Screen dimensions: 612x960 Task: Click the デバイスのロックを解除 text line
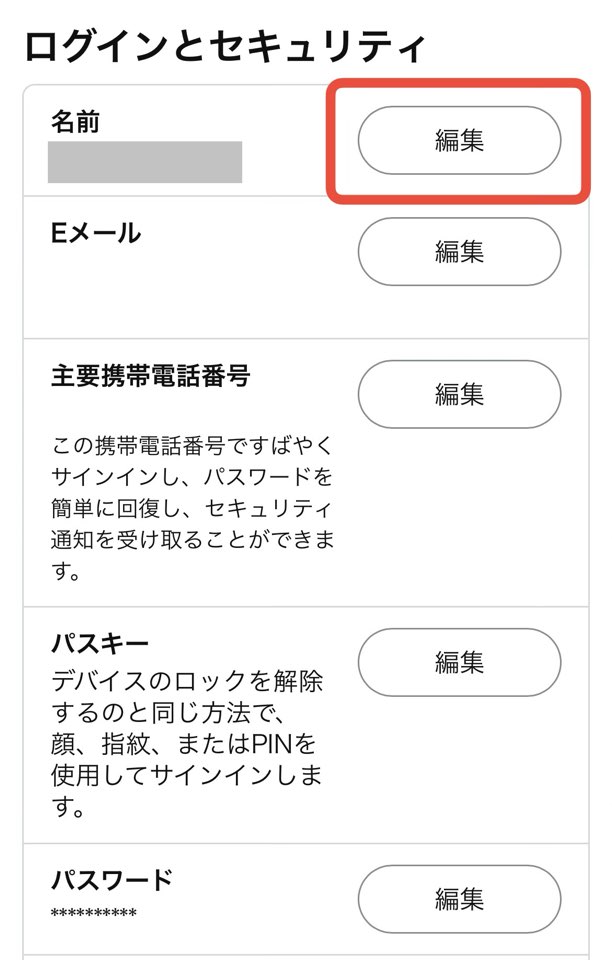click(x=187, y=682)
